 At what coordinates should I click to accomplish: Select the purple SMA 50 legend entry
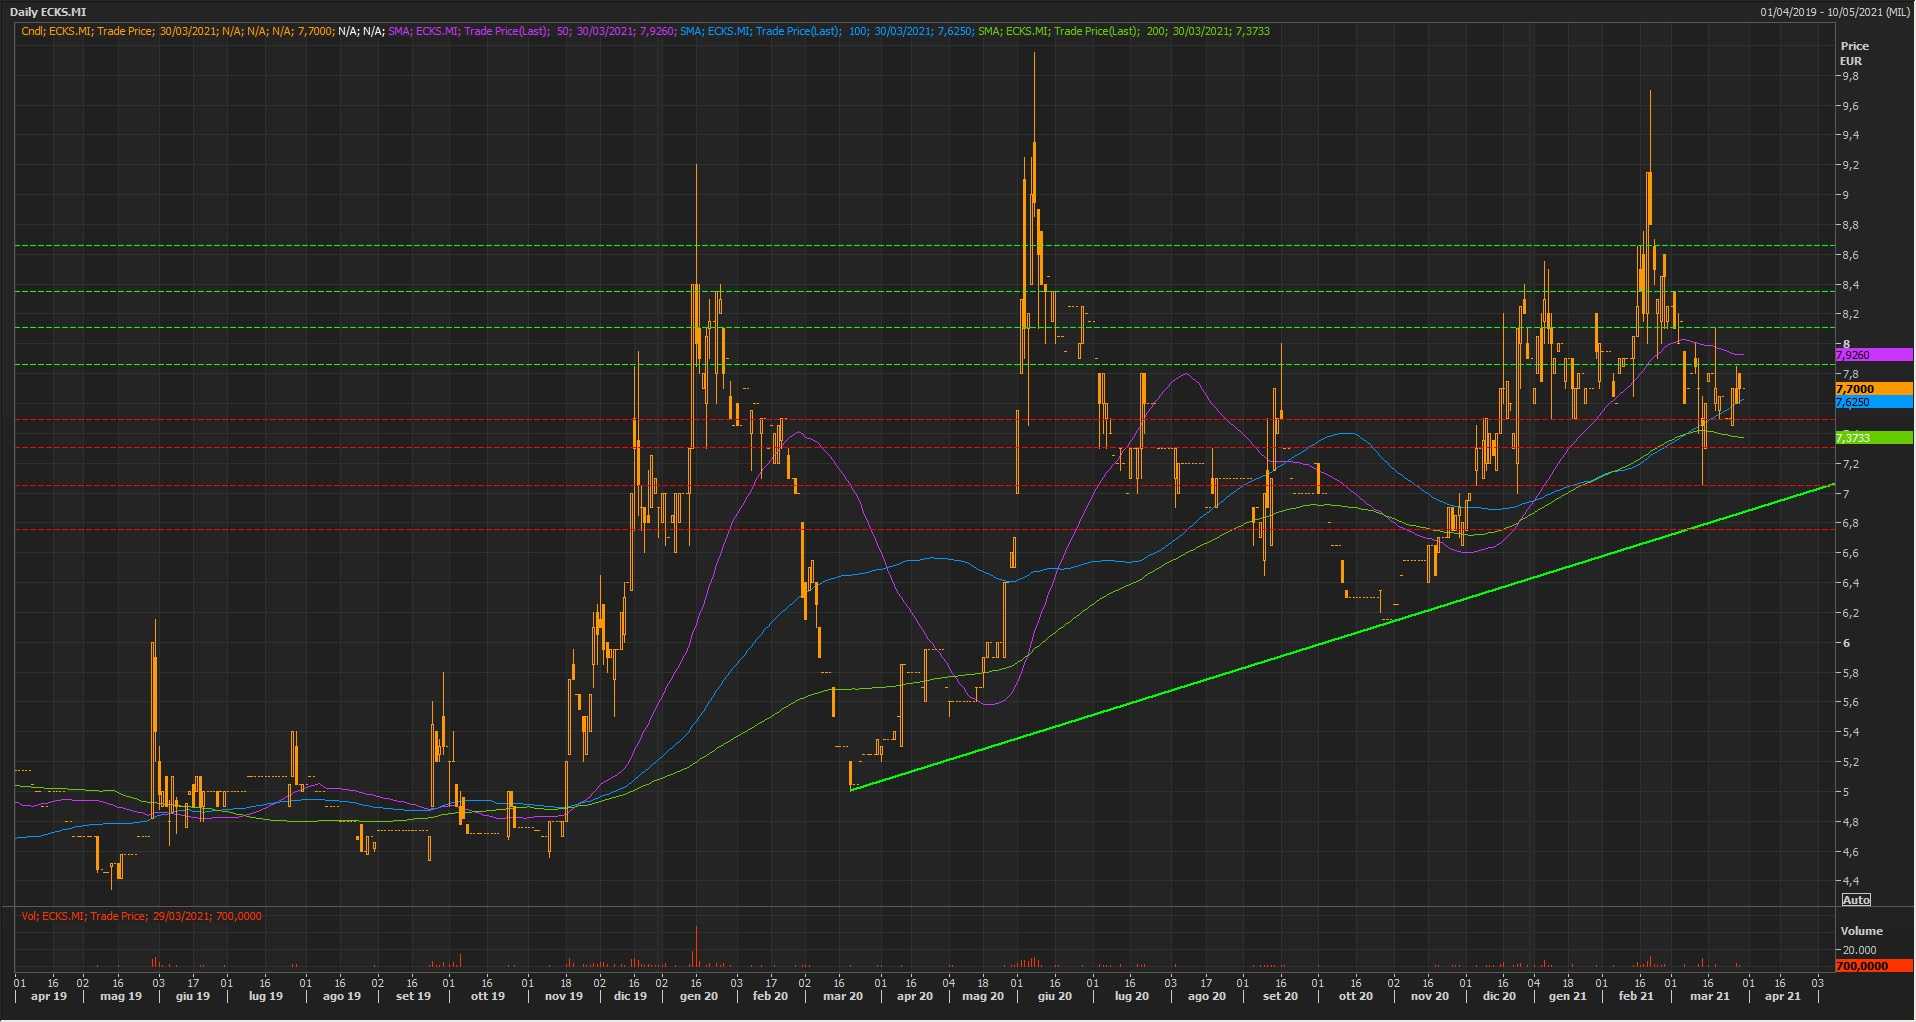coord(531,31)
